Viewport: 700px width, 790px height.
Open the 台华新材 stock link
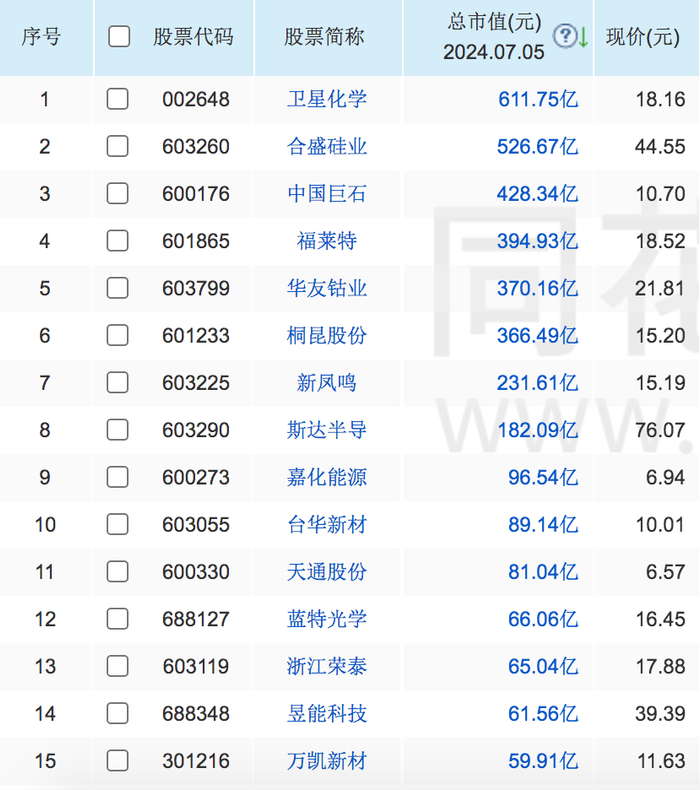[x=327, y=524]
